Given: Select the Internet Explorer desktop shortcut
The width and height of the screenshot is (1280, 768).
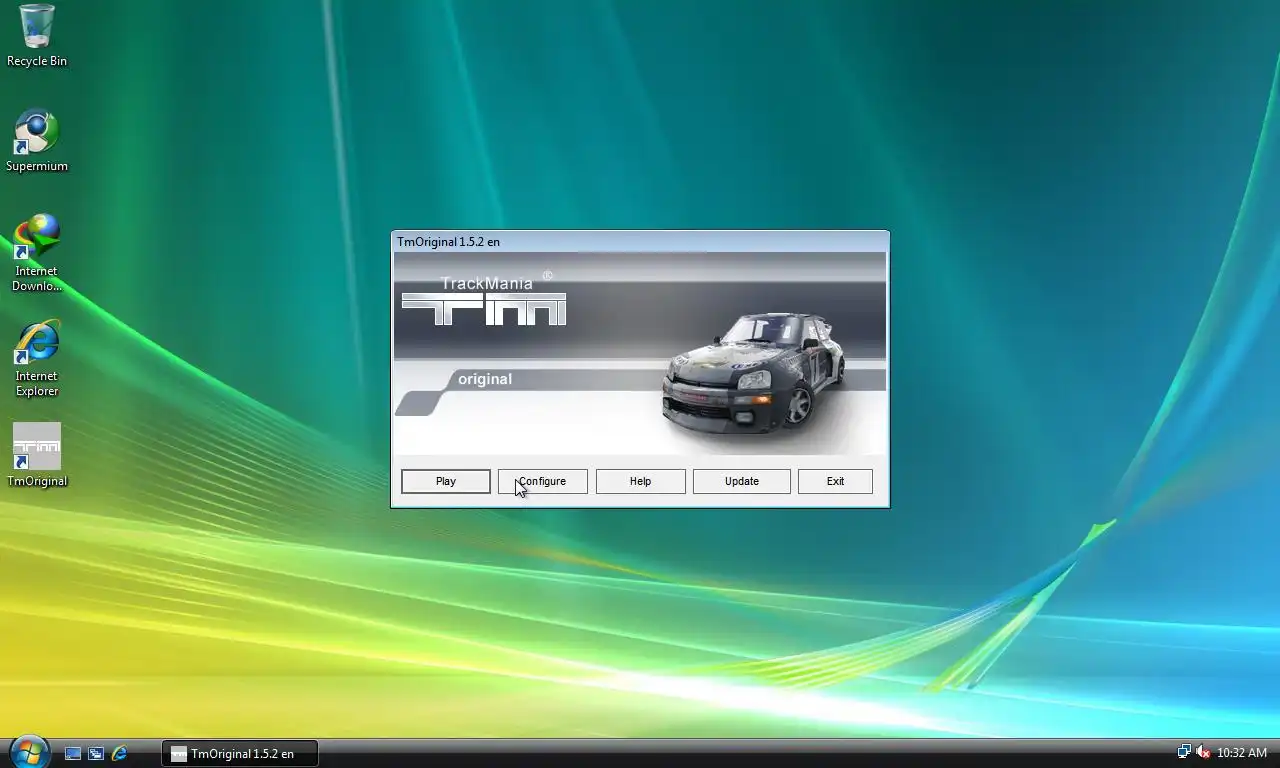Looking at the screenshot, I should click(37, 358).
